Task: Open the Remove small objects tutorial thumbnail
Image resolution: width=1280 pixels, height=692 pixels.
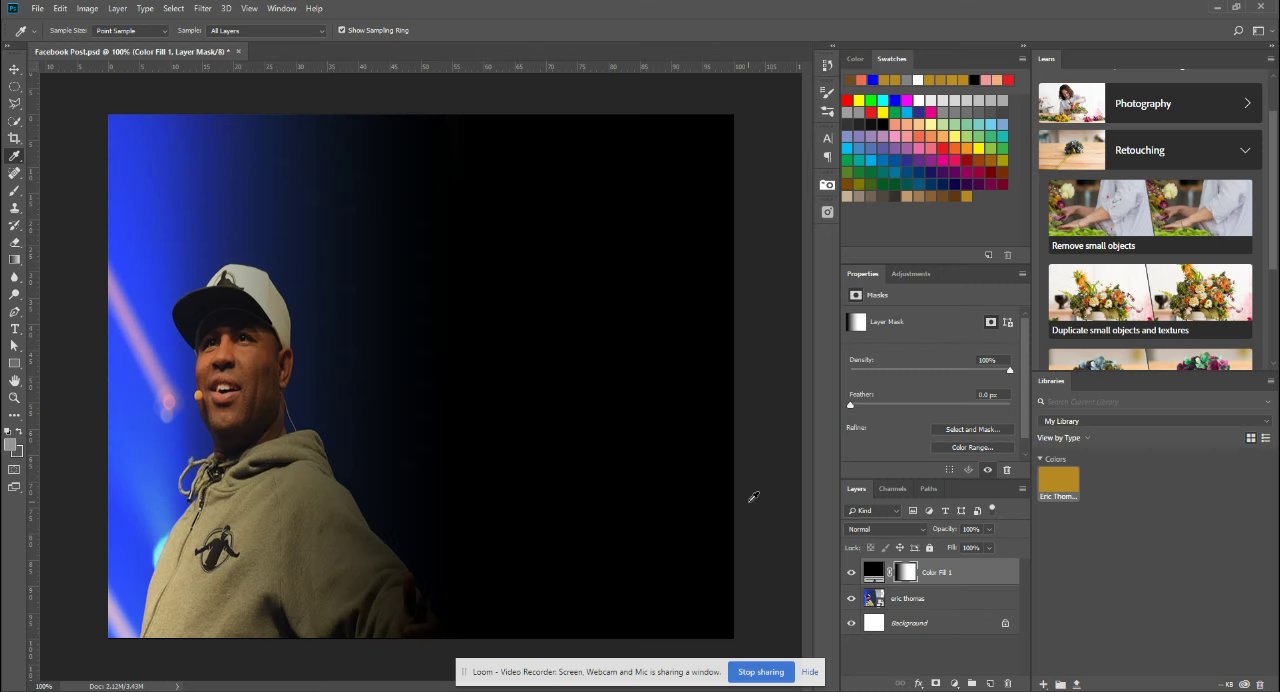Action: click(x=1149, y=208)
